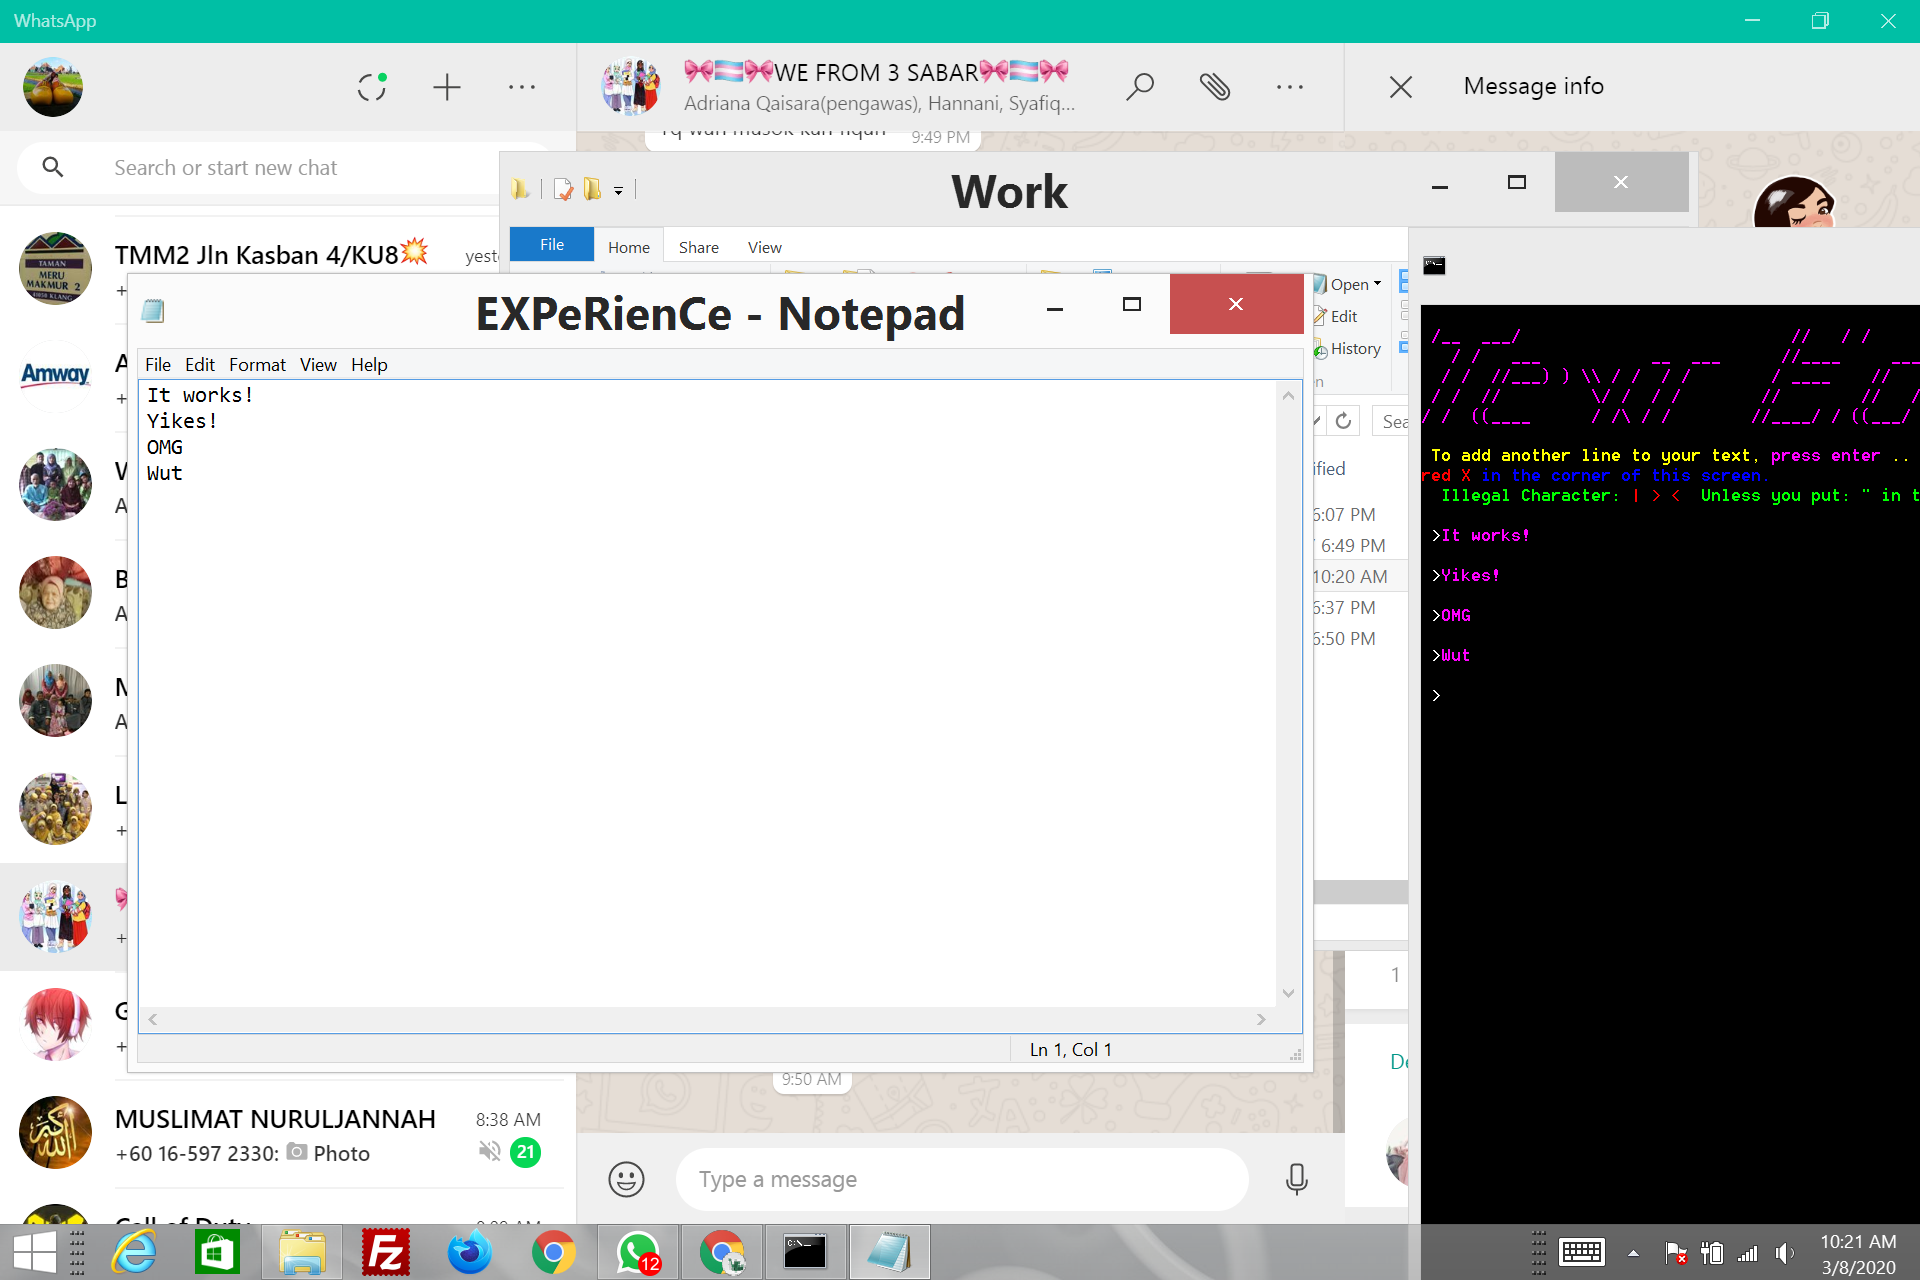Show hidden icons in the system tray

pyautogui.click(x=1634, y=1252)
